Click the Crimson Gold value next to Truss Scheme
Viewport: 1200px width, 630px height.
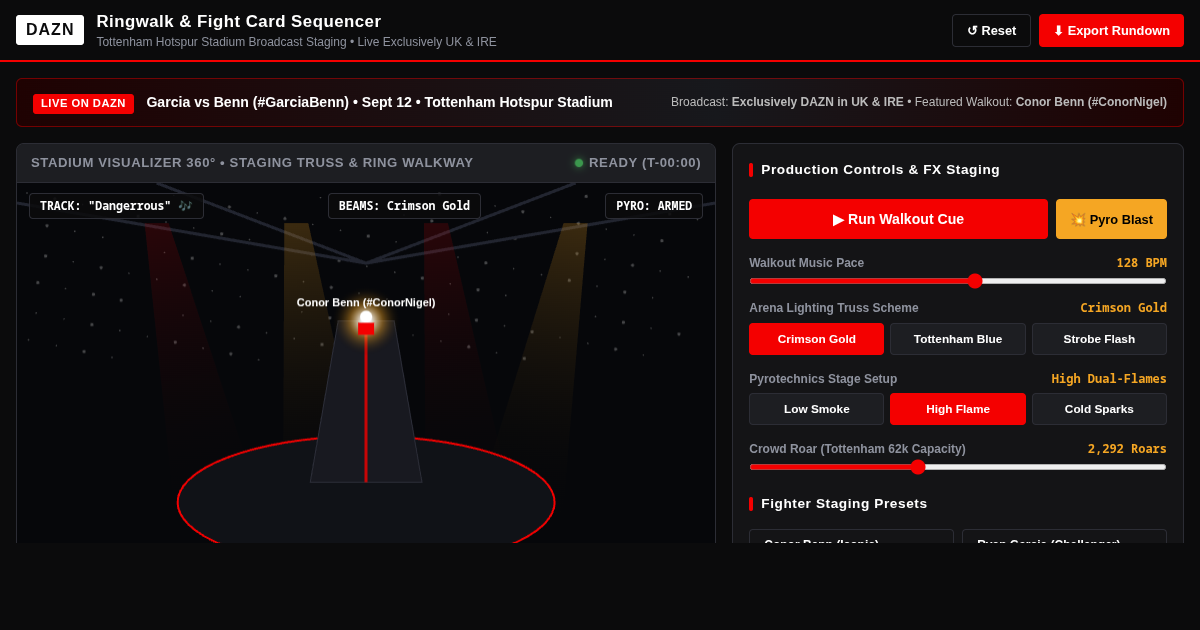1123,308
